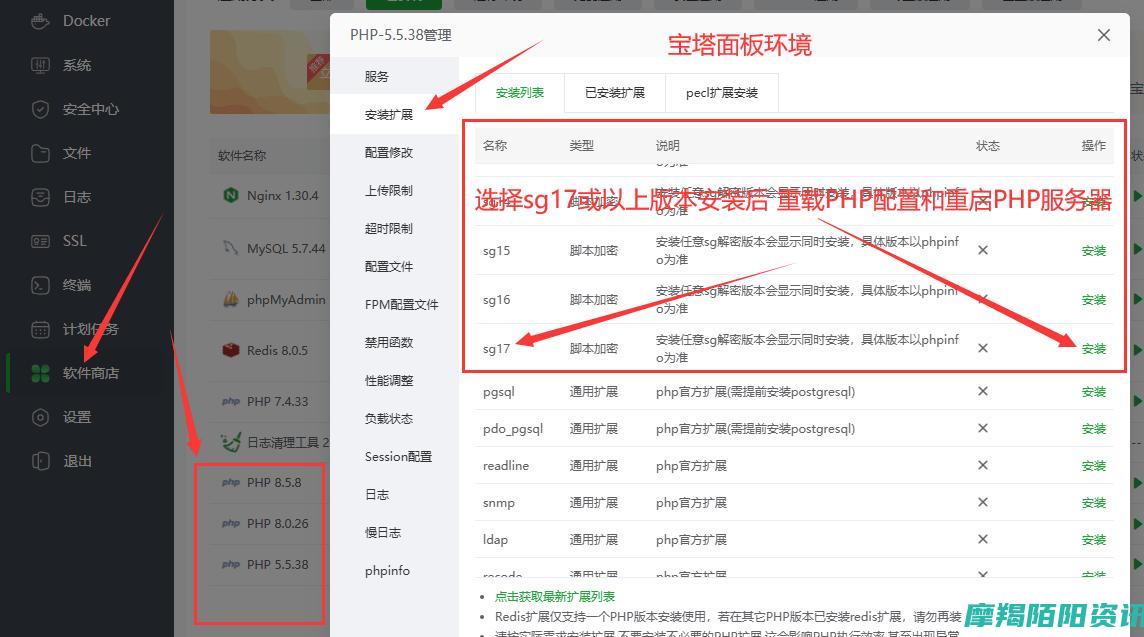Open 性能调整 in the dialog menu

(x=389, y=380)
